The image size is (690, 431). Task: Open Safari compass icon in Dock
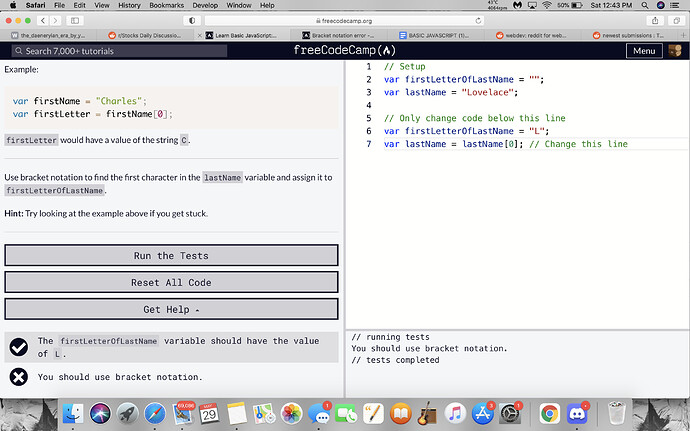pyautogui.click(x=155, y=414)
